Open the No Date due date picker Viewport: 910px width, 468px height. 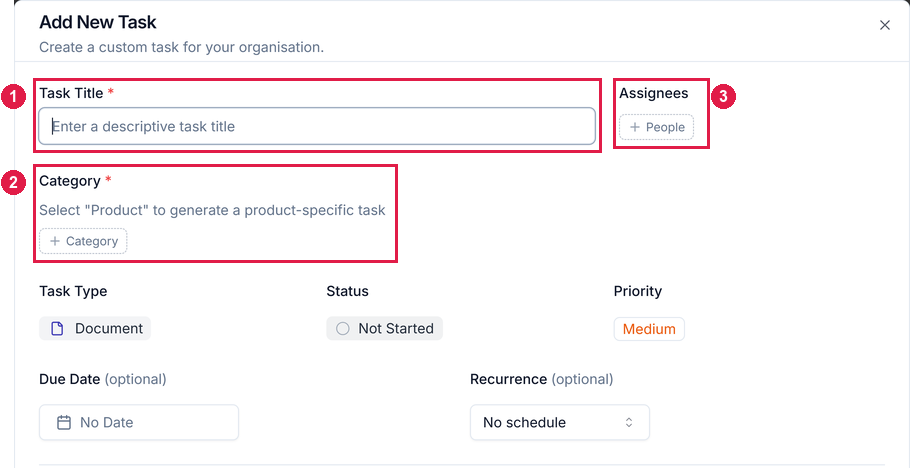tap(139, 422)
